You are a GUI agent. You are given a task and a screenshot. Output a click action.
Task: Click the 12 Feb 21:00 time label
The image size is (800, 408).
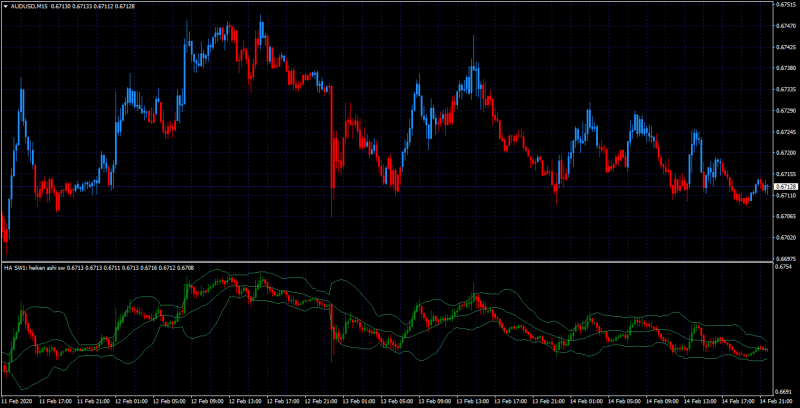[x=319, y=400]
